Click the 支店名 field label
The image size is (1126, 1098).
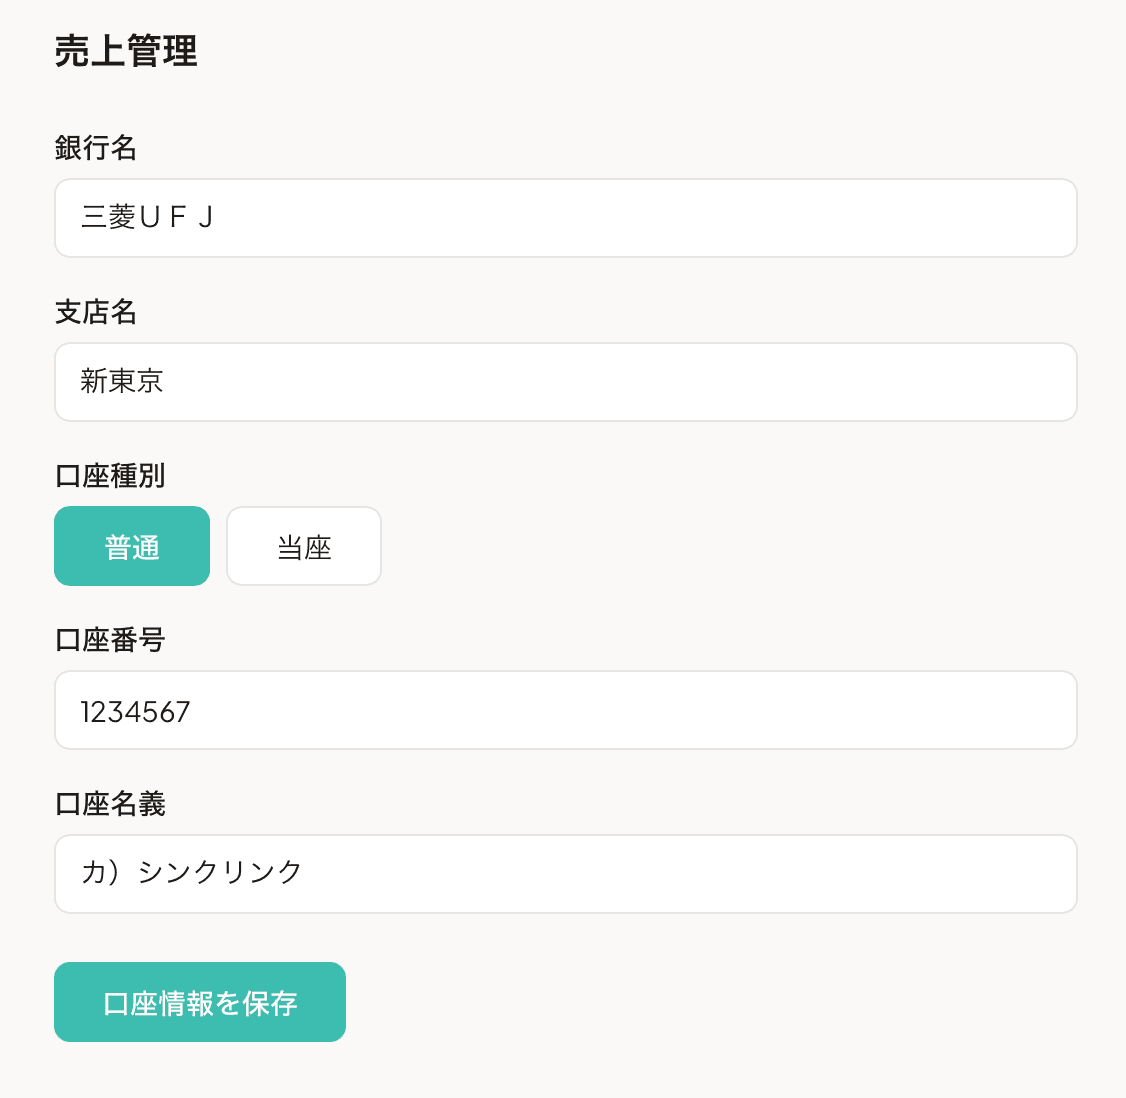[97, 313]
